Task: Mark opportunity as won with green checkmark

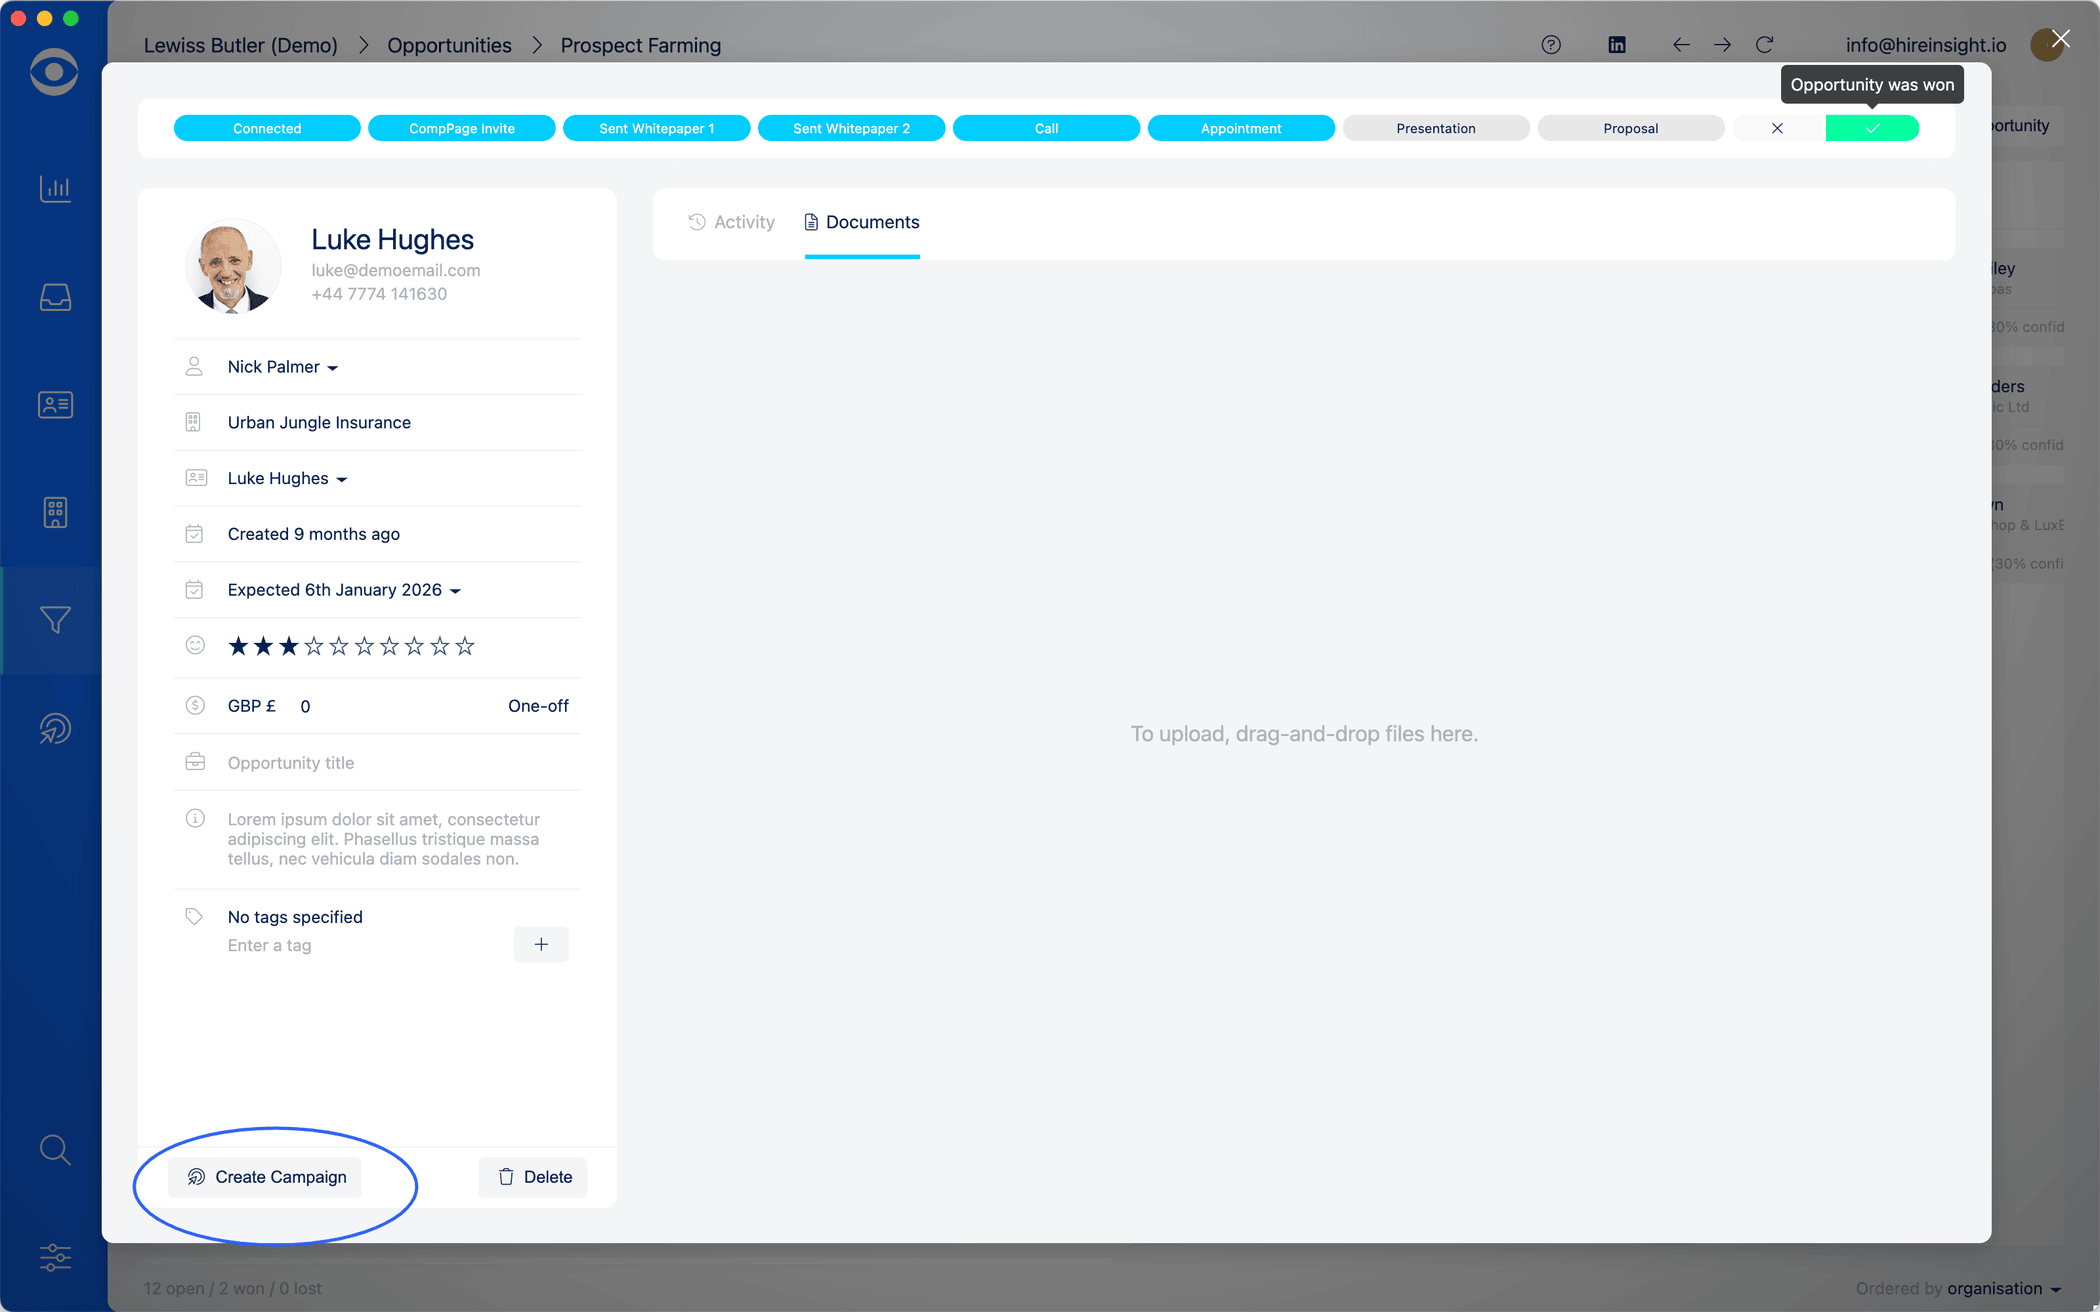Action: click(1872, 128)
